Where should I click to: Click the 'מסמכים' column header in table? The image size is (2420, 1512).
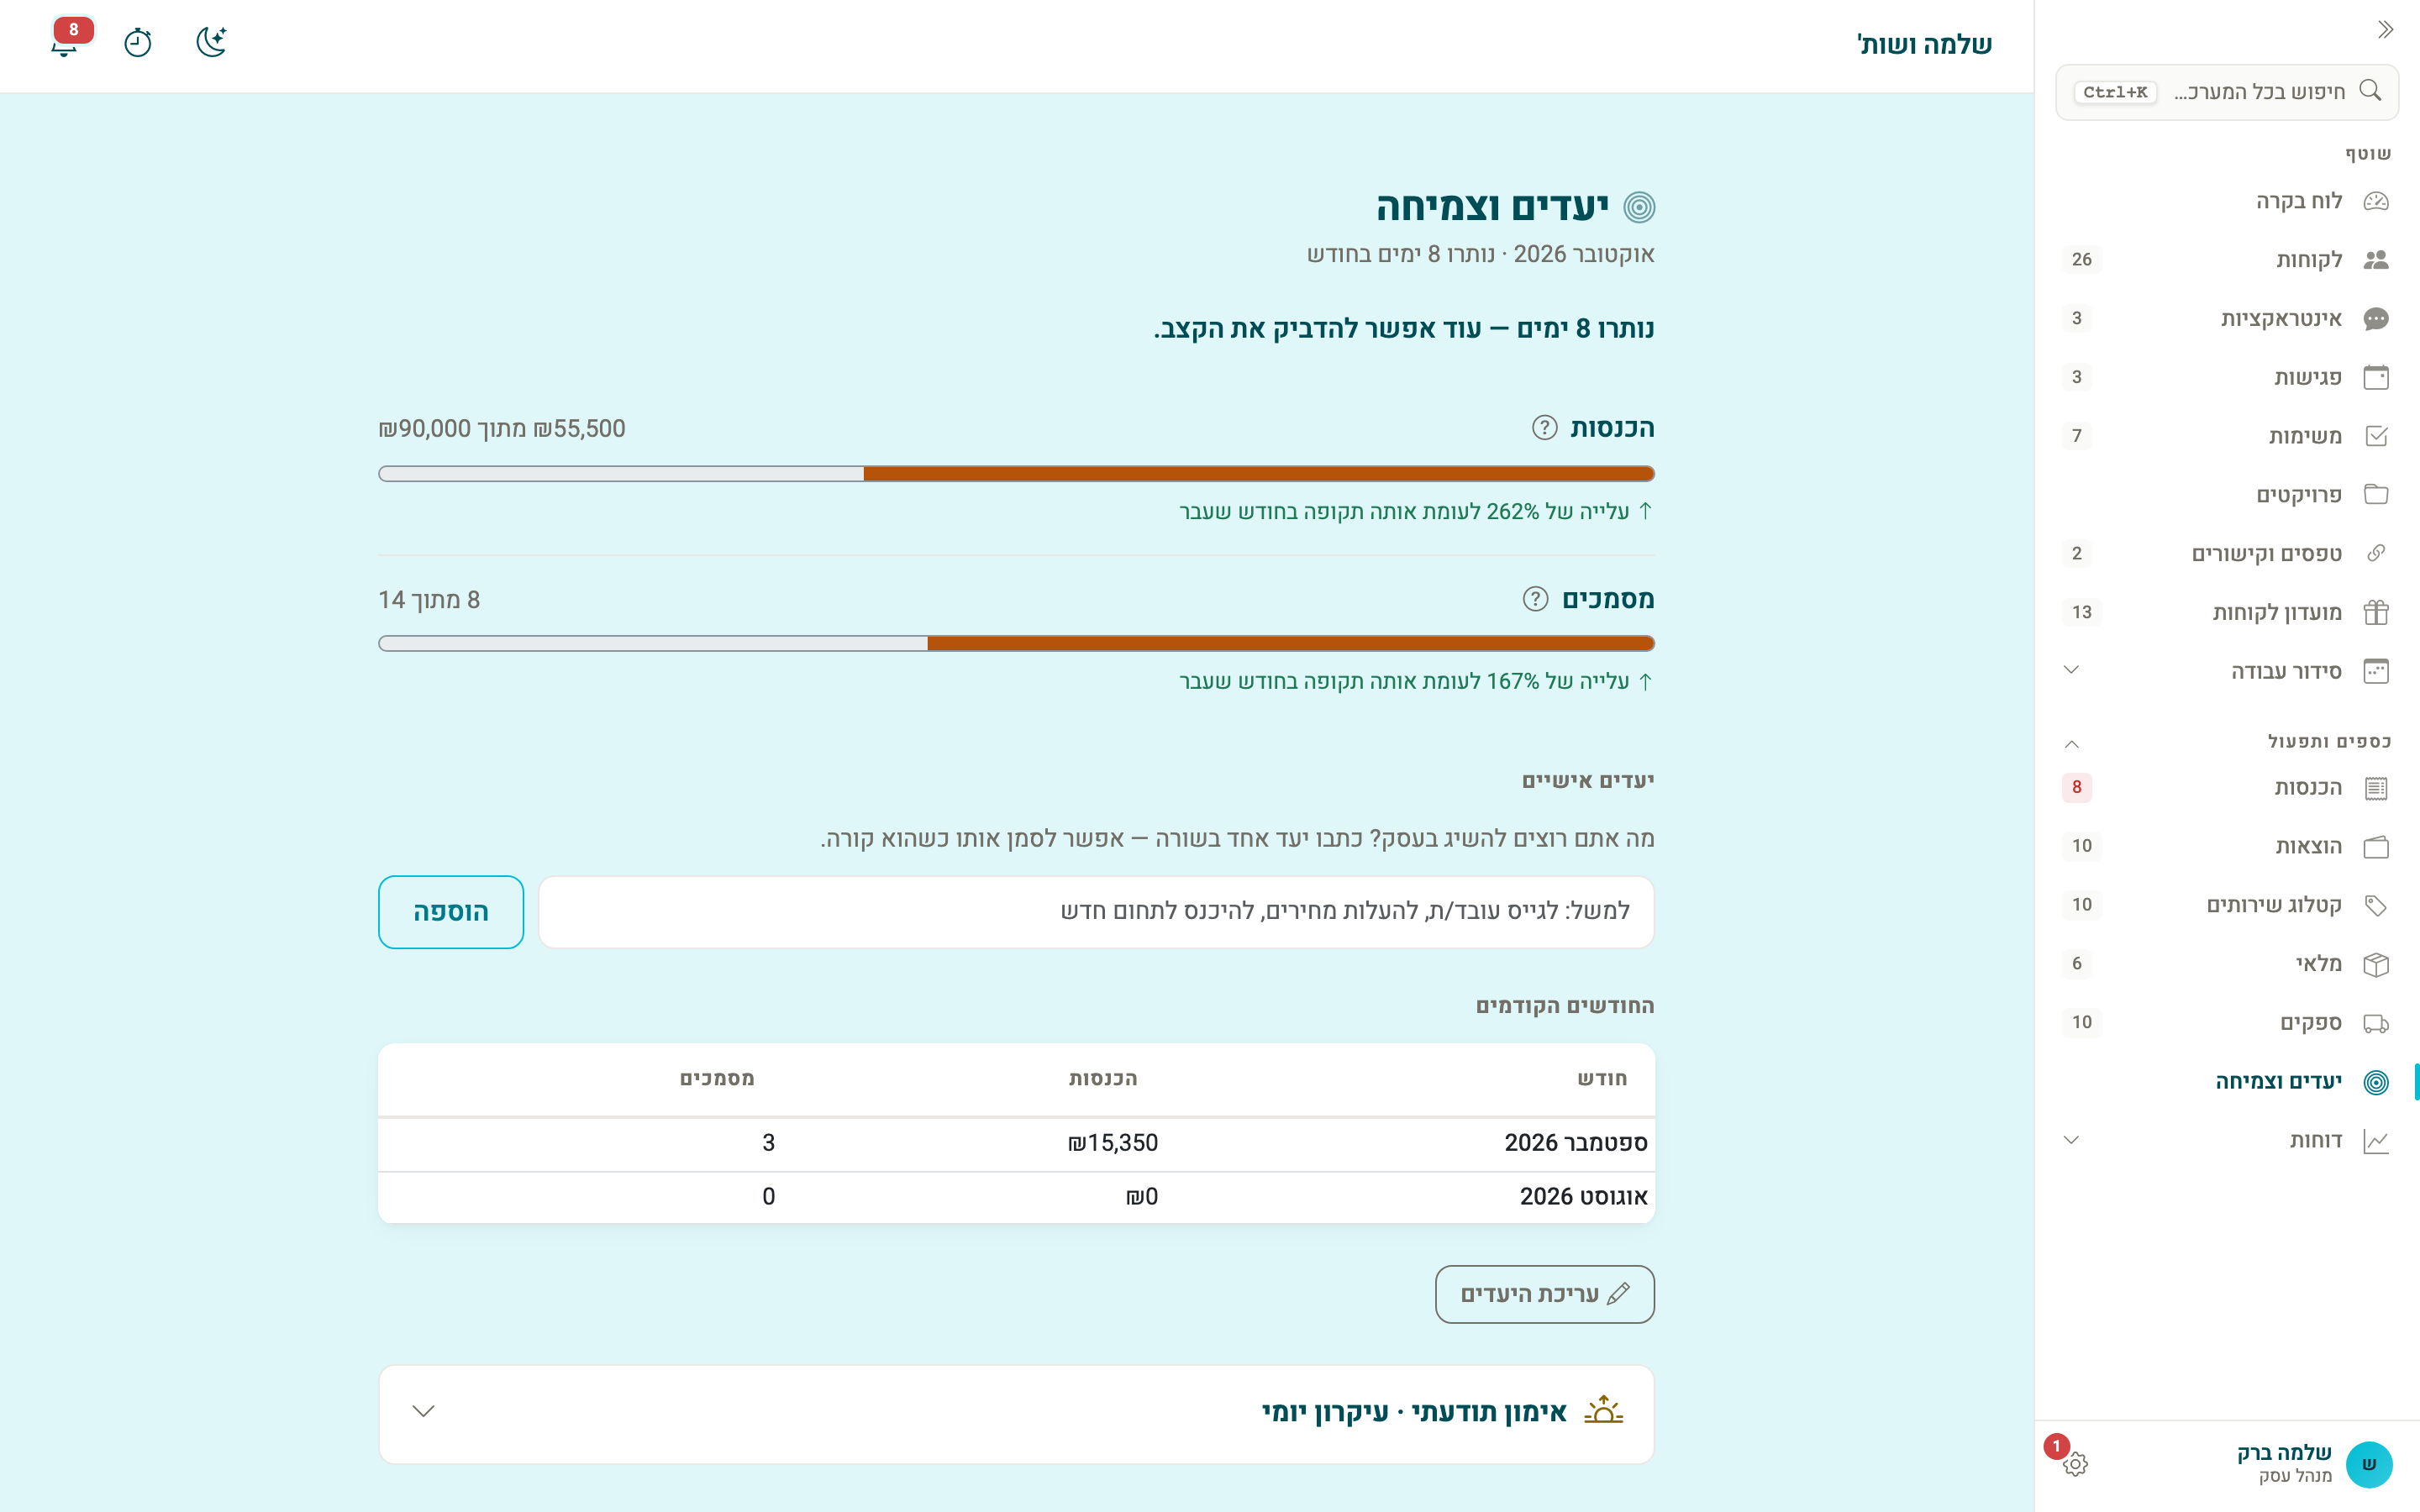(x=717, y=1079)
